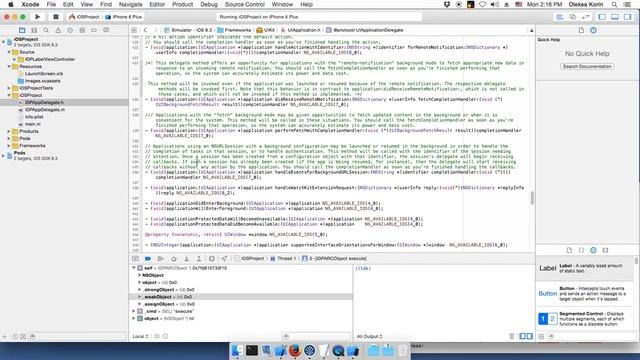Open the test navigator diamond icon
640x360 pixels.
[70, 30]
